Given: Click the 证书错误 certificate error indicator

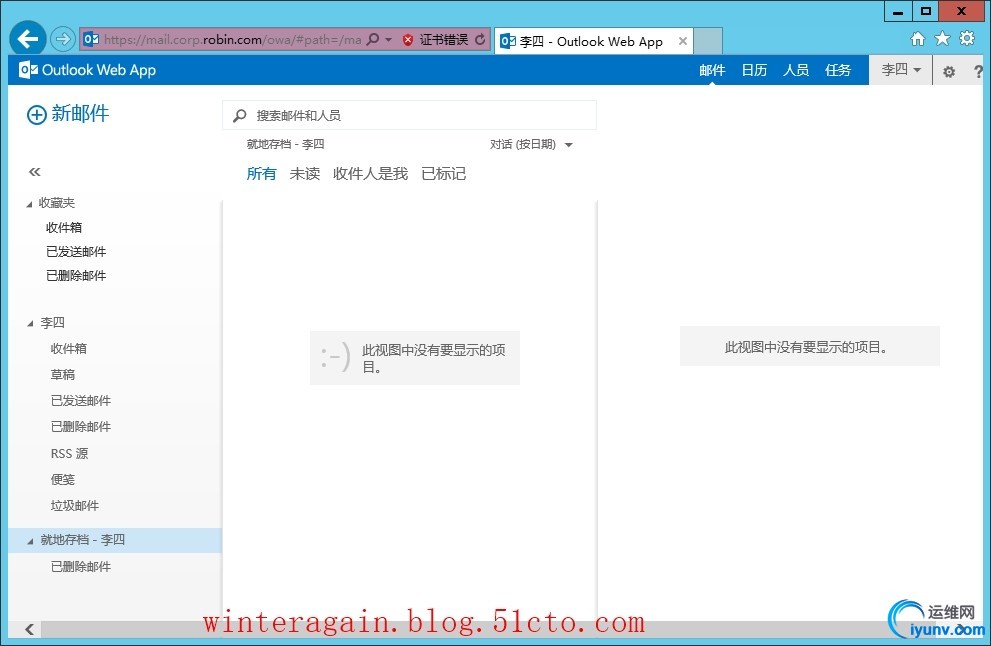Looking at the screenshot, I should pos(435,40).
